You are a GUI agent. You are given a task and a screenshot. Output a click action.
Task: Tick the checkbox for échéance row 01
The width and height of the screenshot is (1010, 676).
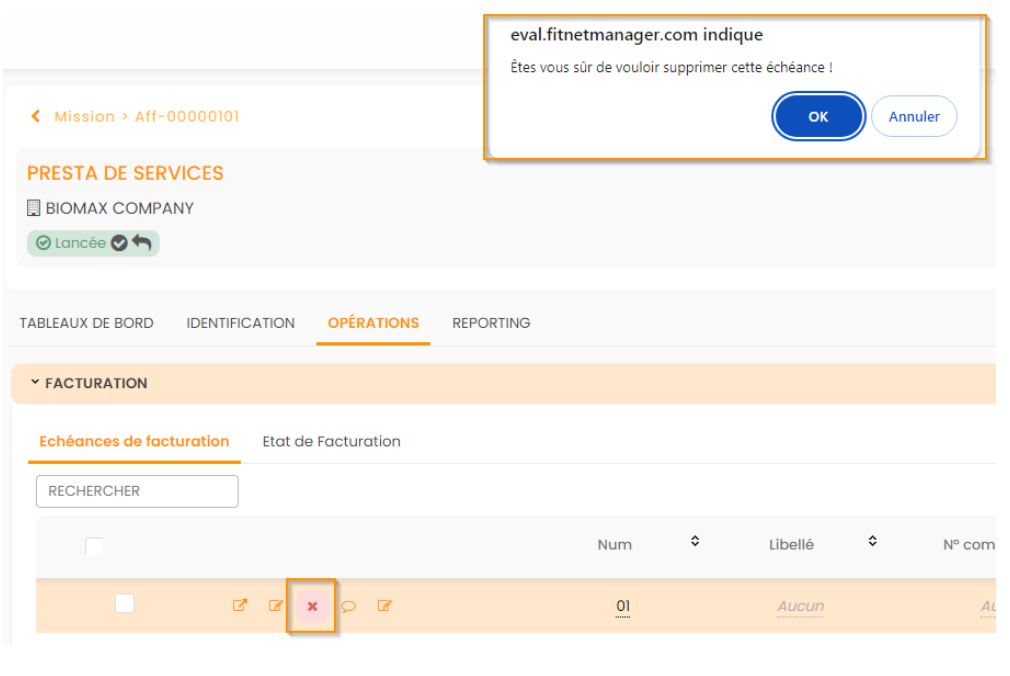pyautogui.click(x=124, y=603)
